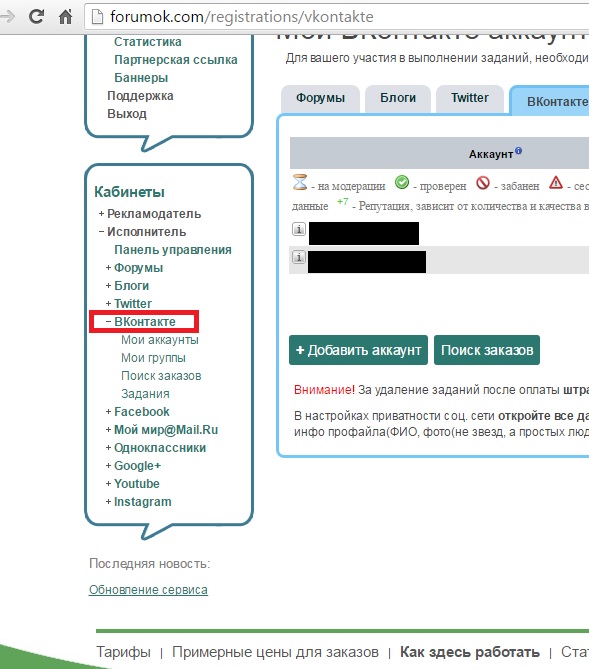Viewport: 589px width, 669px height.
Task: Click the Кабинеты heading
Action: click(129, 192)
